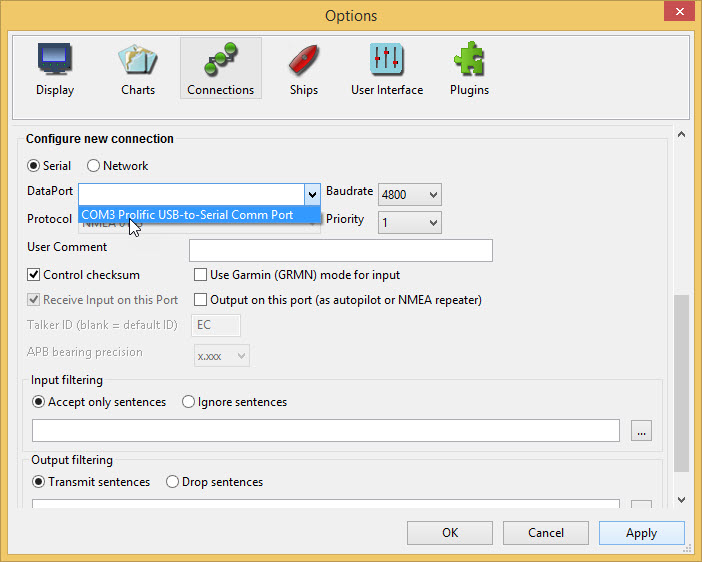Click the Input filtering browse button
Image resolution: width=702 pixels, height=562 pixels.
click(642, 431)
